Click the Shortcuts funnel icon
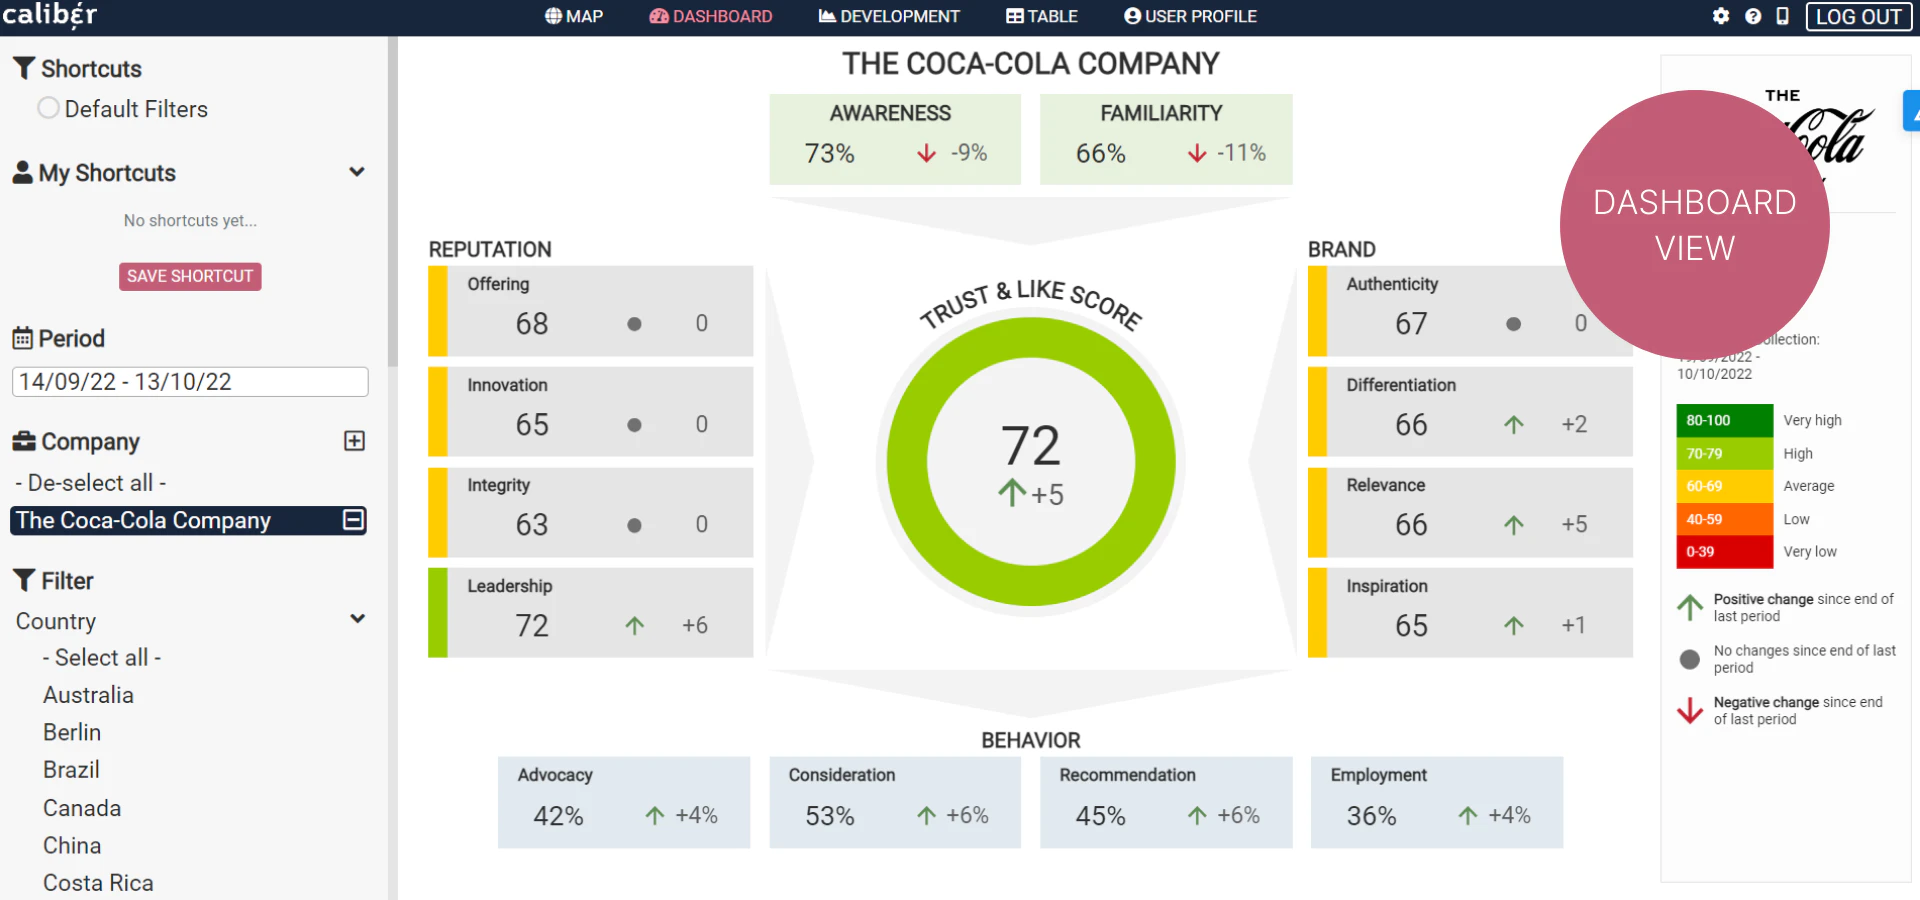 [24, 68]
